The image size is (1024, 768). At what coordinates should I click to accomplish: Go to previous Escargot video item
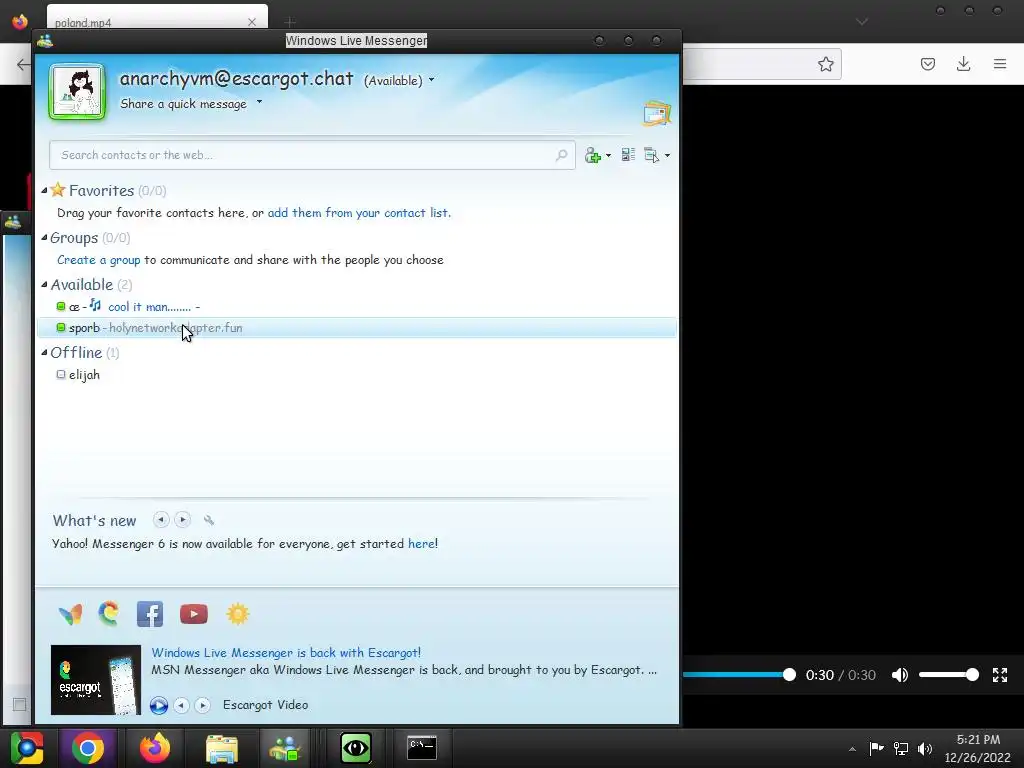coord(182,705)
